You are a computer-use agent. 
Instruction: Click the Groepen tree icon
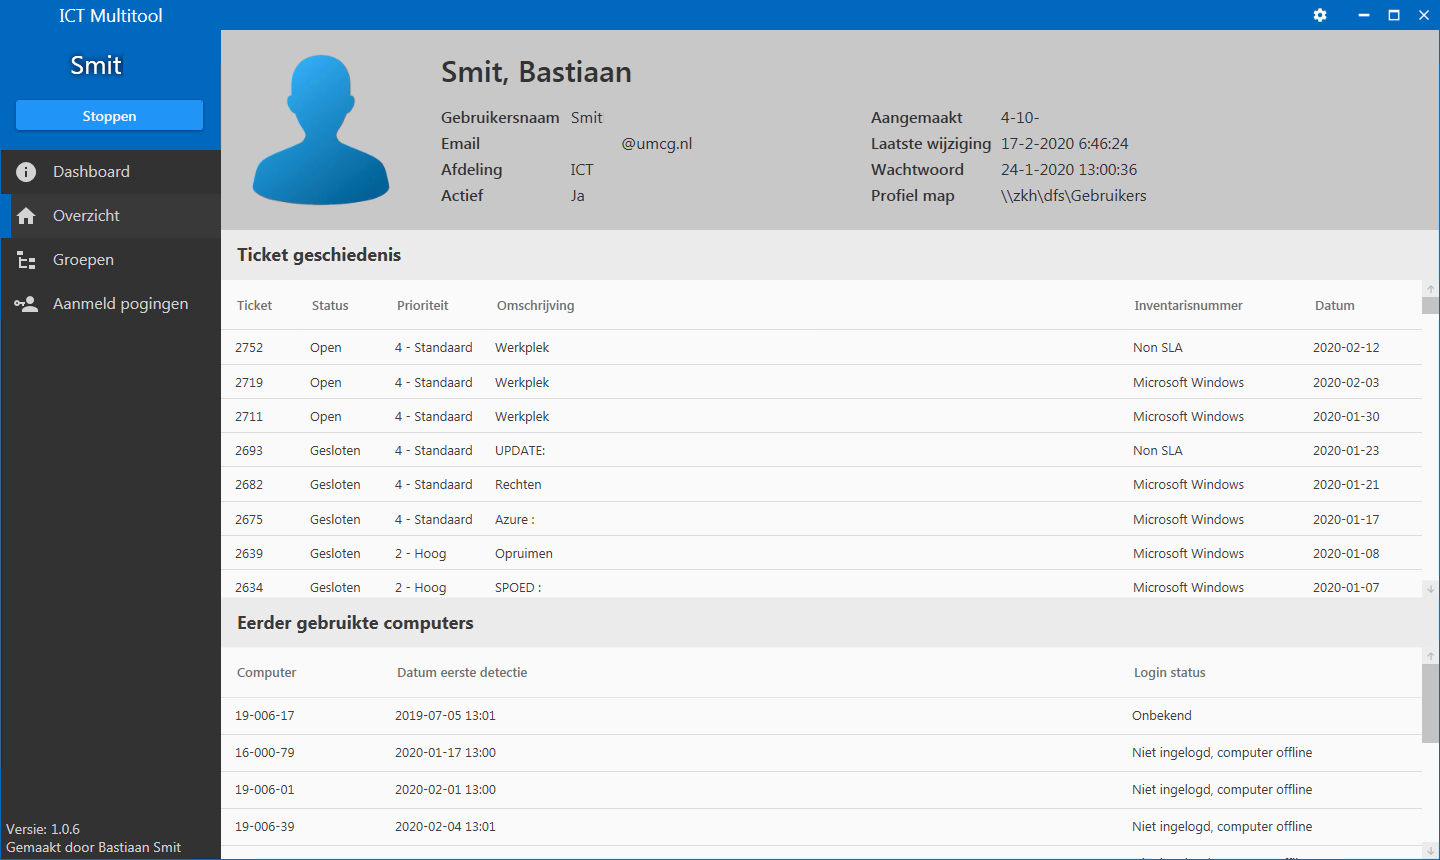(27, 260)
